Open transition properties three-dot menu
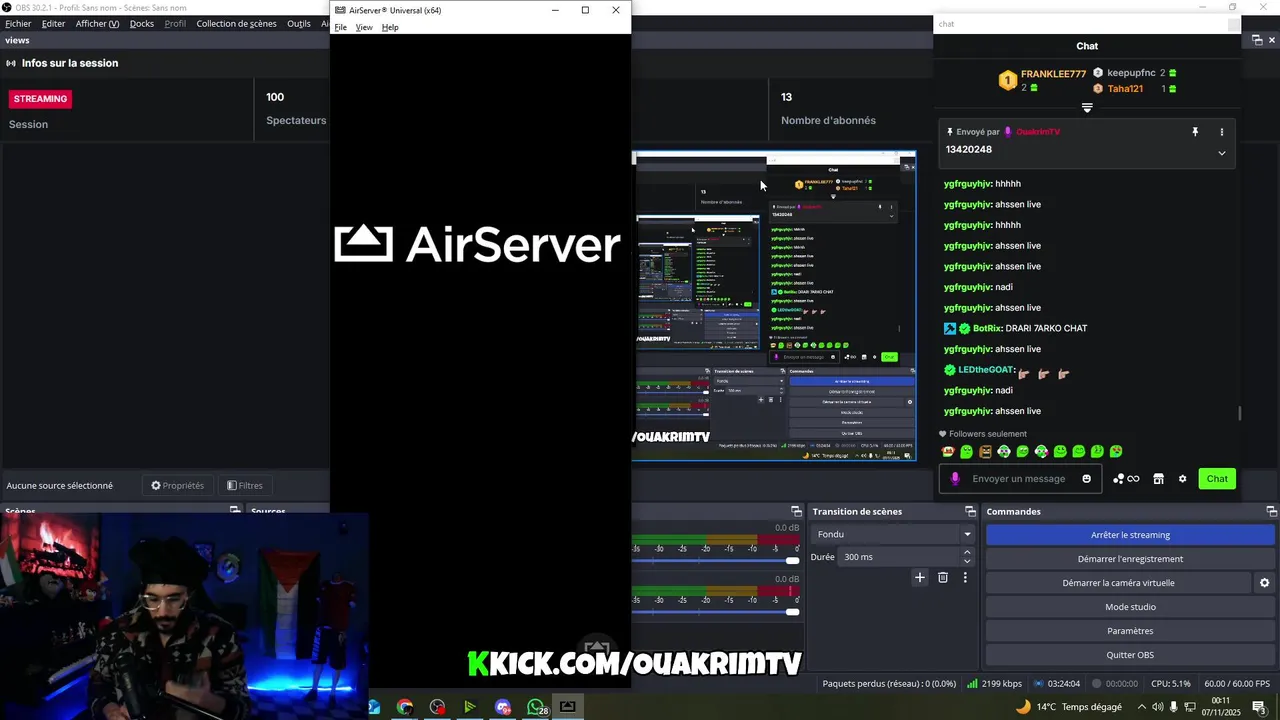 pos(965,577)
